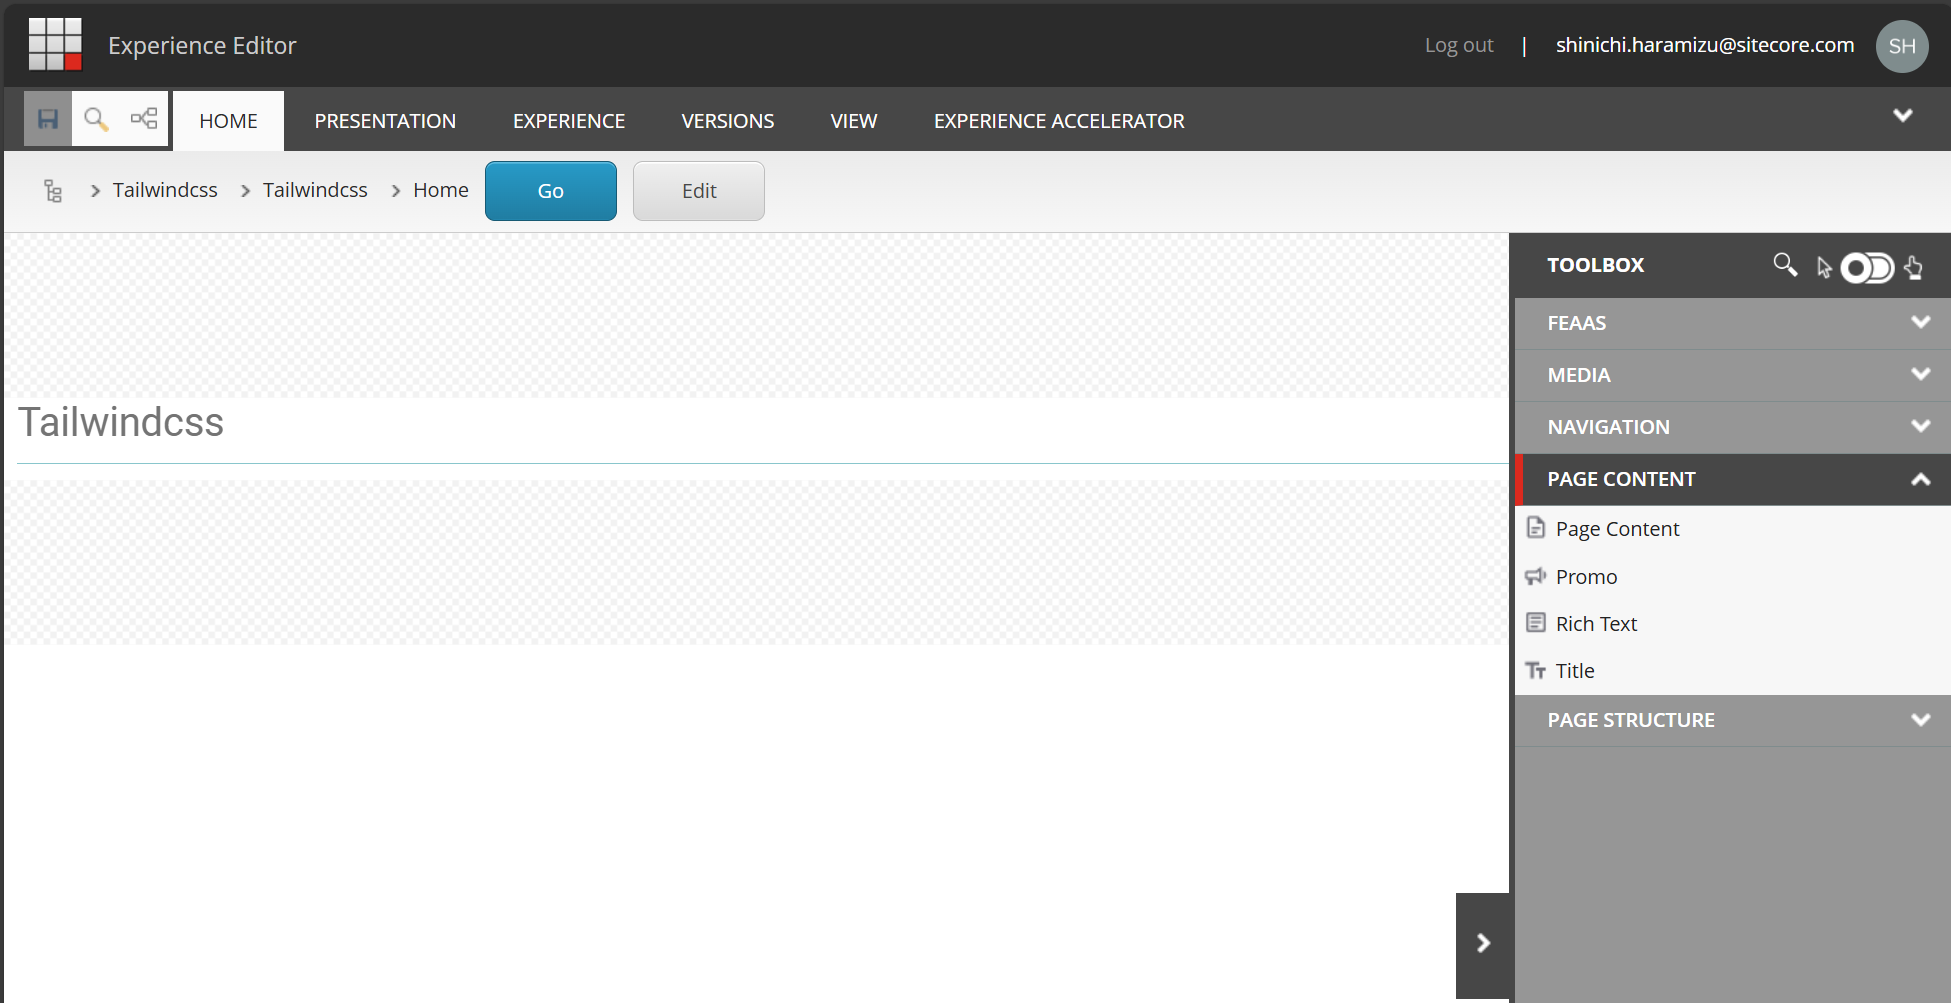The image size is (1951, 1003).
Task: Select the Home breadcrumb item
Action: [x=441, y=190]
